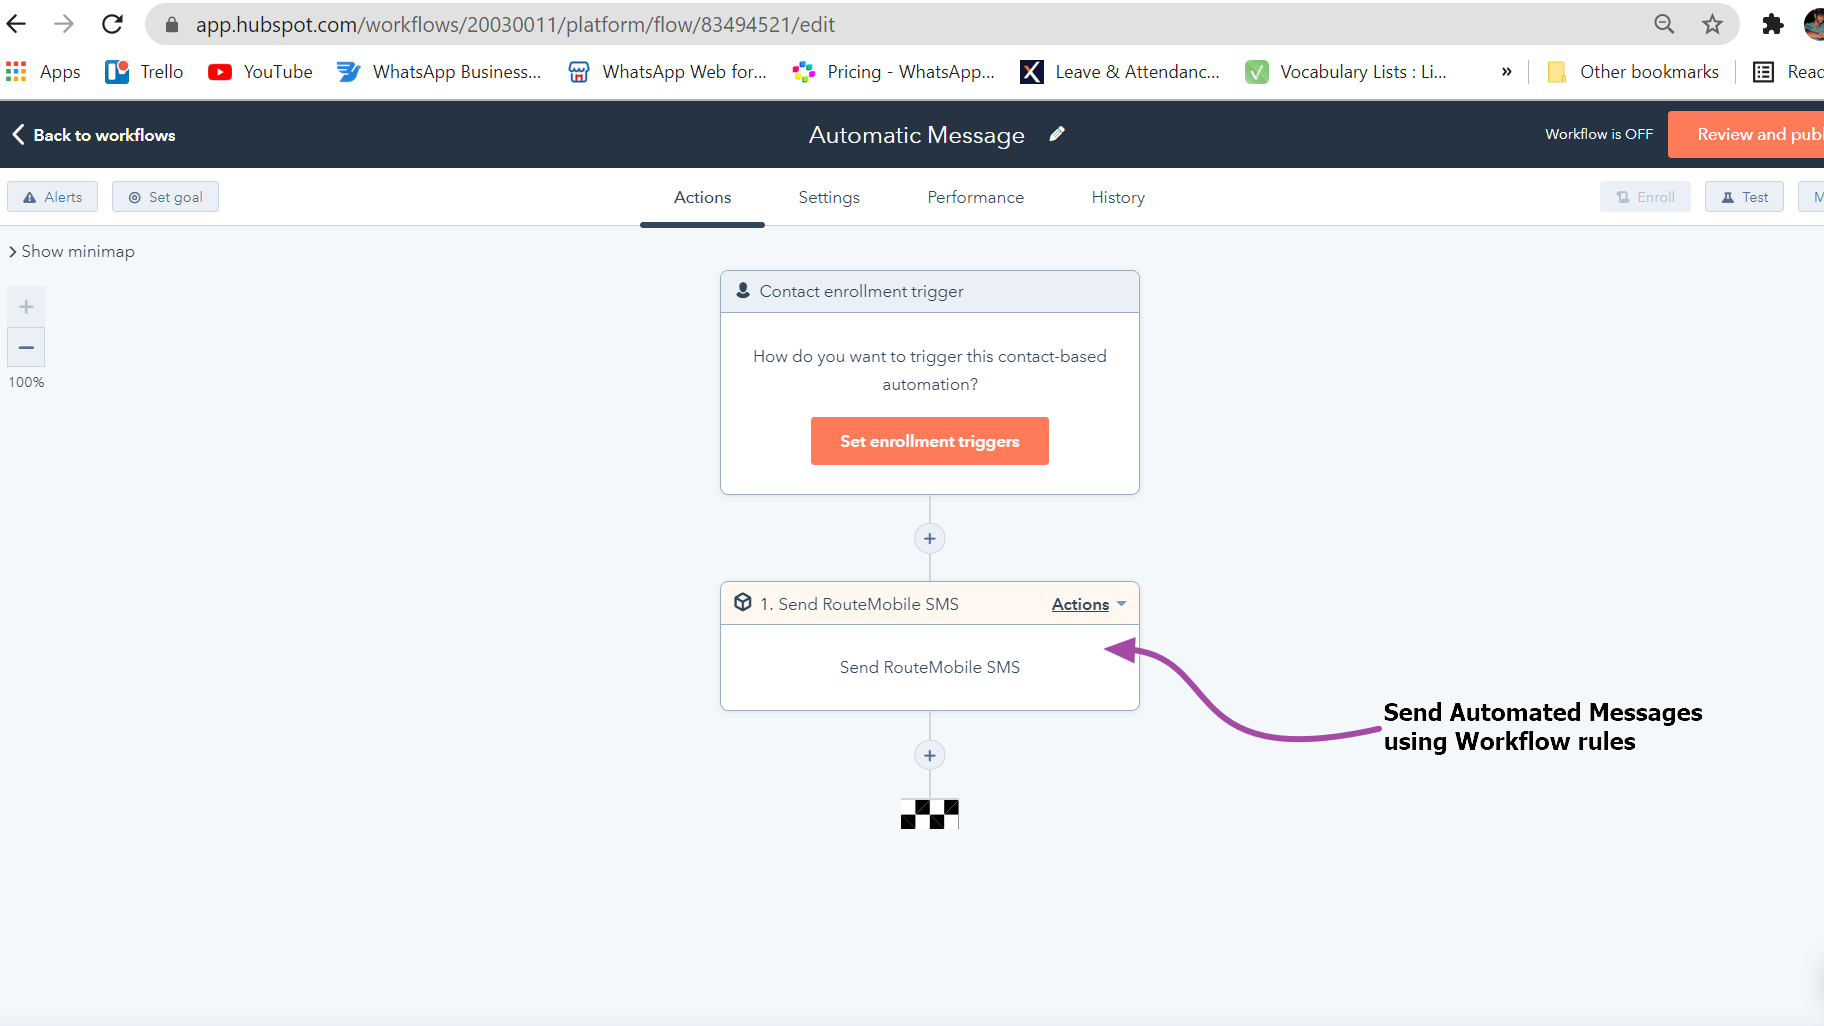This screenshot has height=1026, width=1824.
Task: Open the Performance tab
Action: point(975,197)
